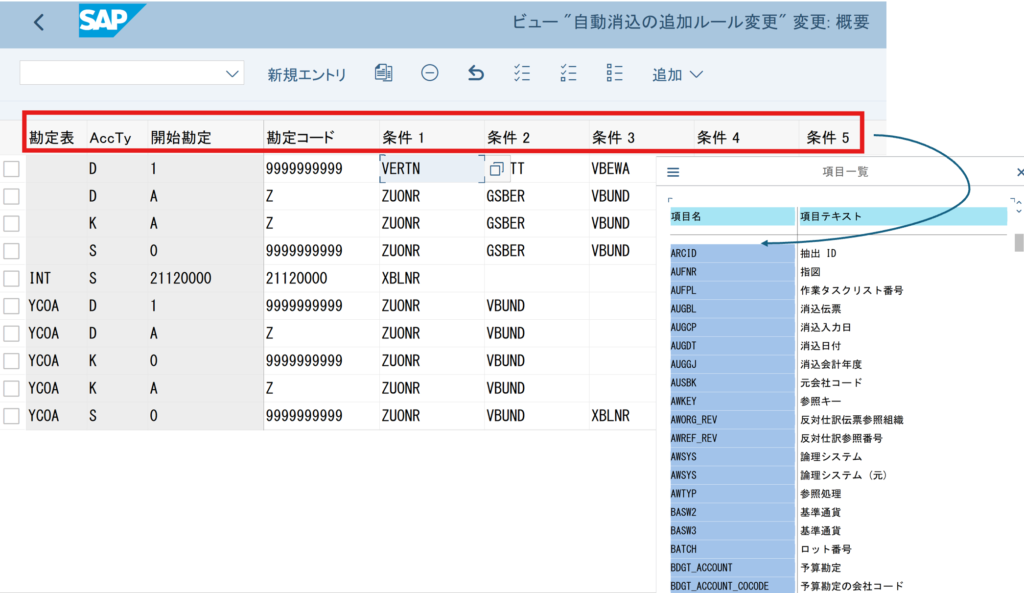Select AUGGJ in the field list
Screen dimensions: 1024x593
pos(732,364)
